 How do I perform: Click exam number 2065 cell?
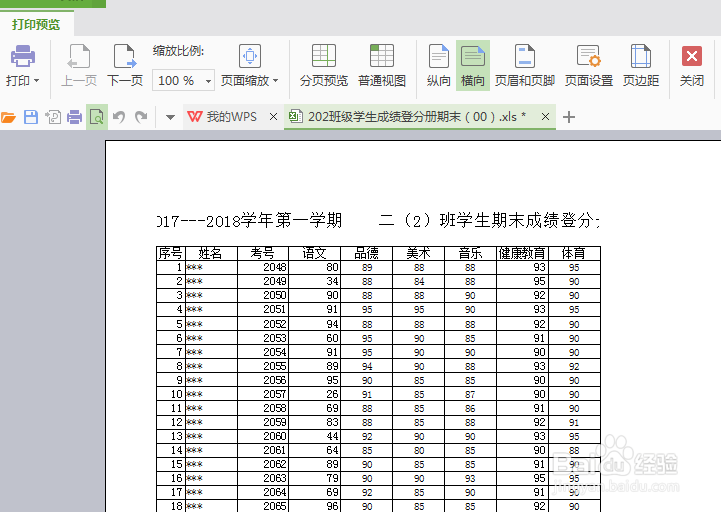click(263, 506)
